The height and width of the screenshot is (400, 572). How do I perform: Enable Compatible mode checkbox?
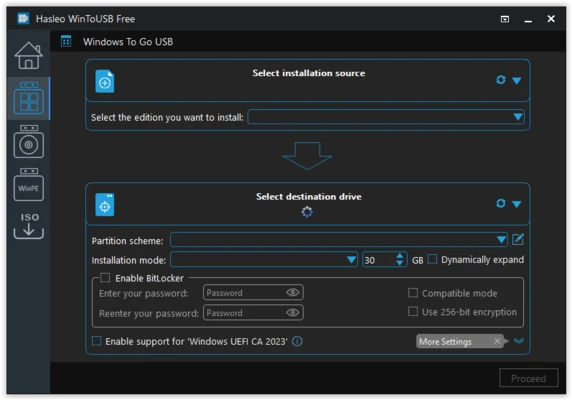click(413, 293)
